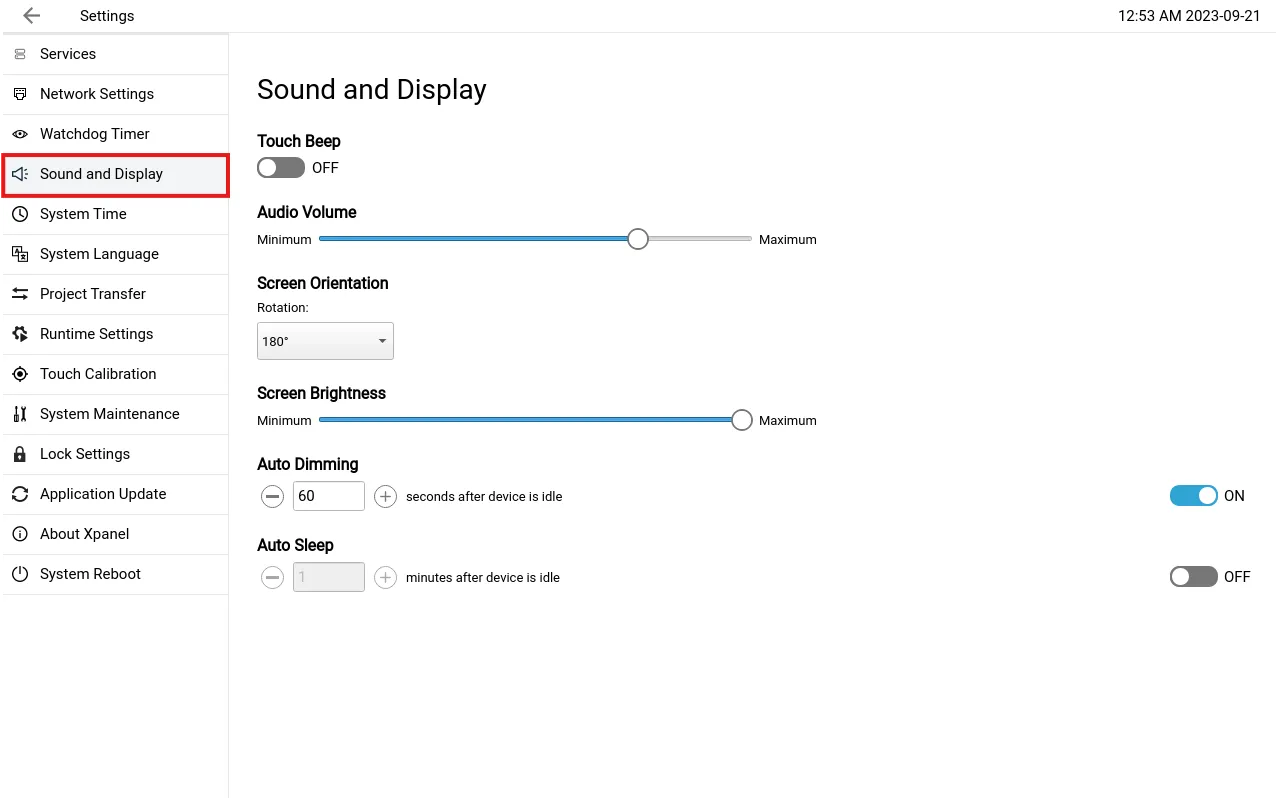This screenshot has width=1276, height=798.
Task: Click the Auto Dimming seconds input field
Action: tap(328, 496)
